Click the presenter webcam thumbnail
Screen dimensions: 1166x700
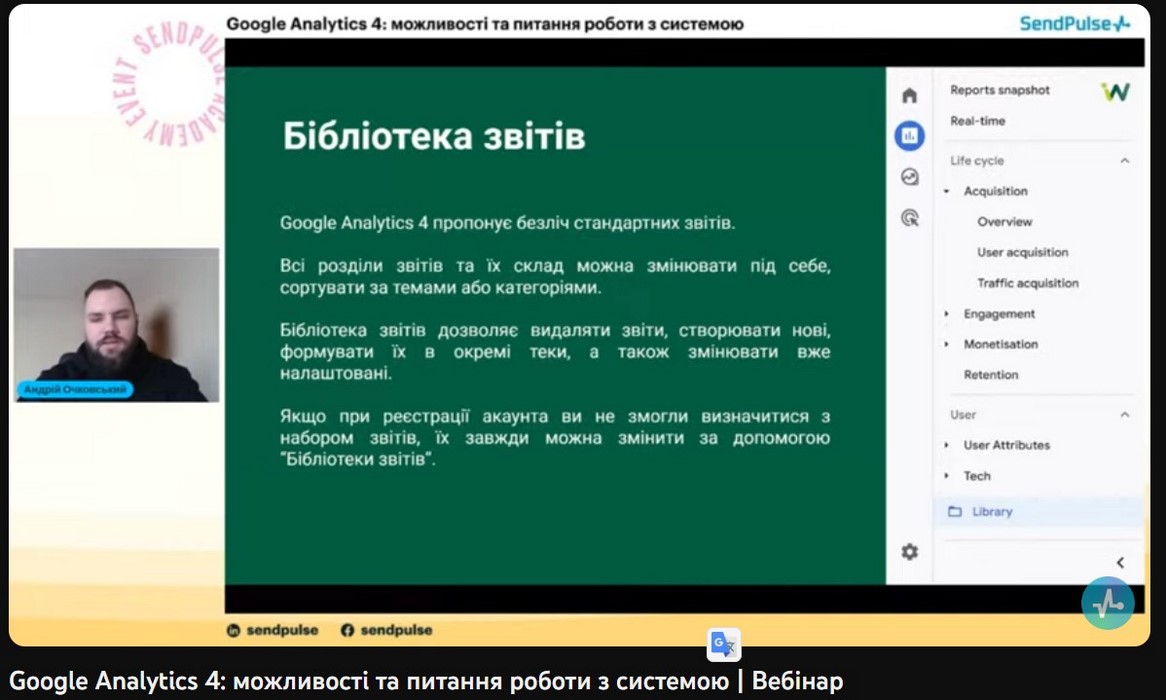(x=116, y=325)
